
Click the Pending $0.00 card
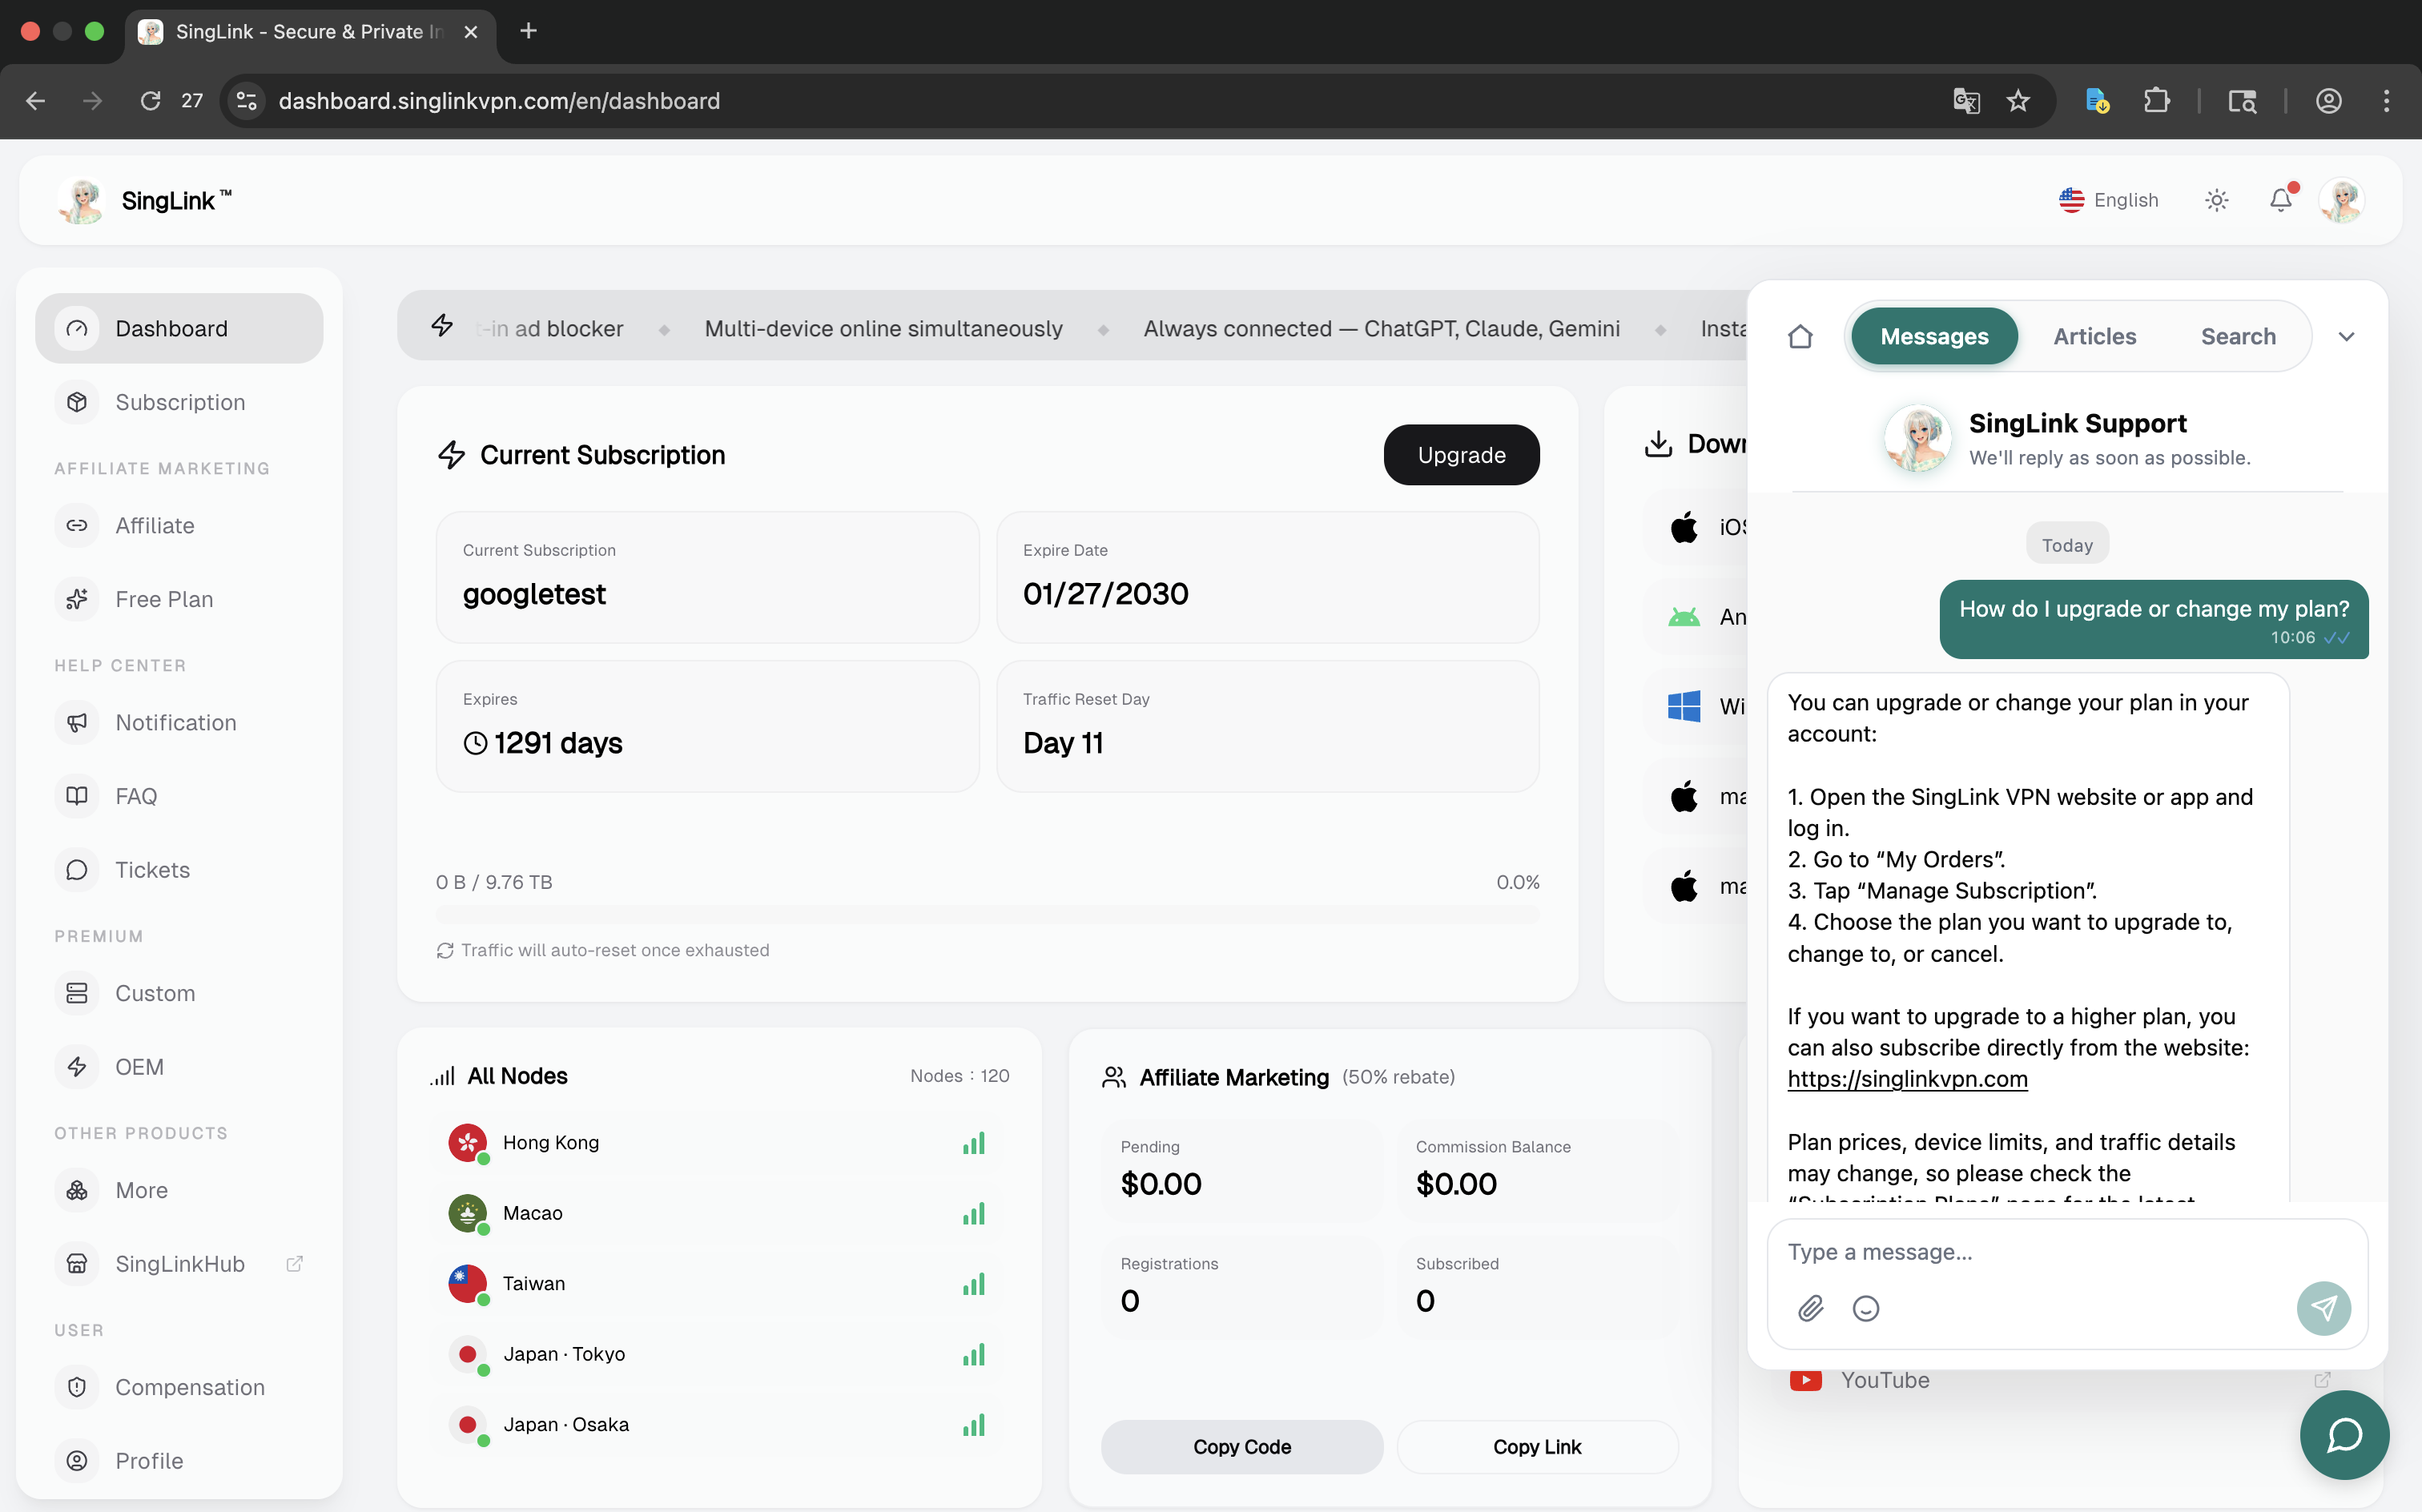[1242, 1170]
